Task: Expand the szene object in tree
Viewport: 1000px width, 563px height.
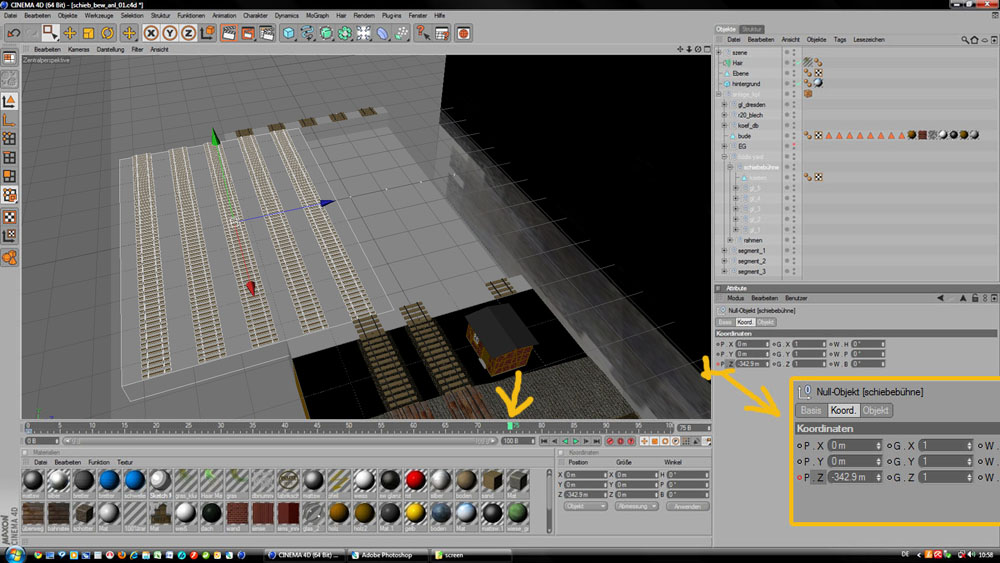Action: (x=719, y=52)
